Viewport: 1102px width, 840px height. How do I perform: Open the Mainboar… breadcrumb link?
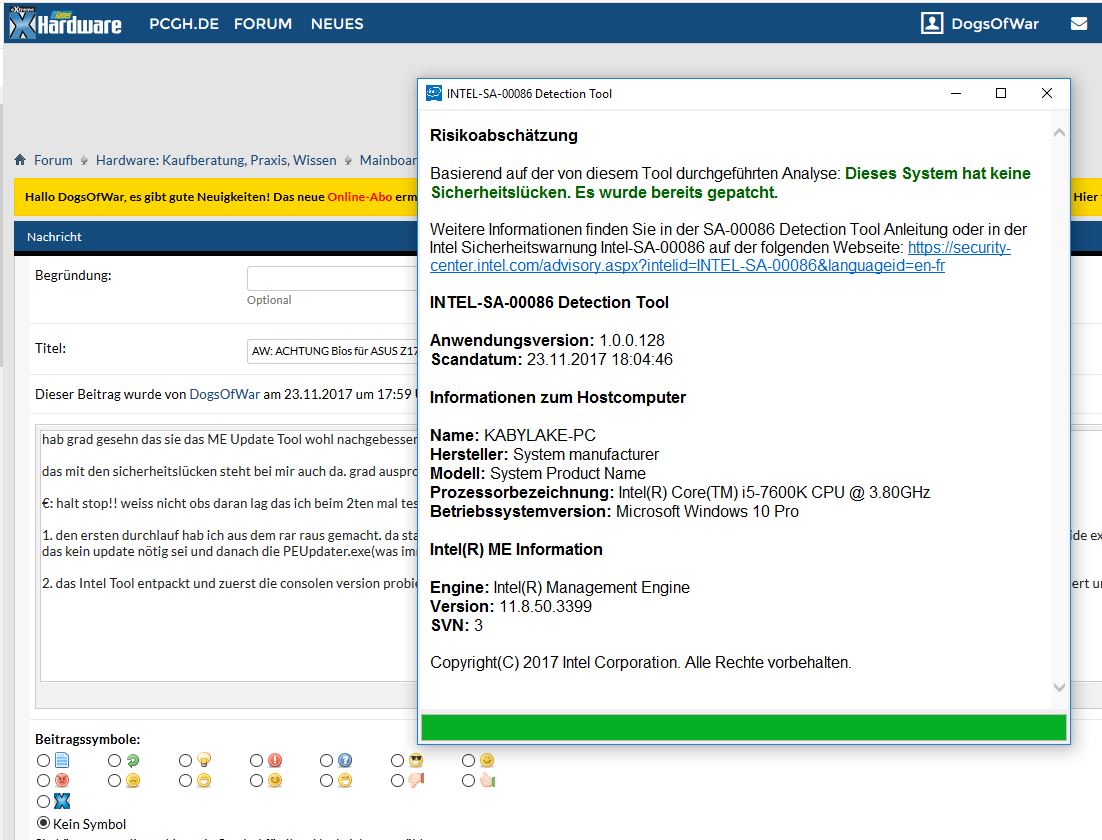(389, 160)
